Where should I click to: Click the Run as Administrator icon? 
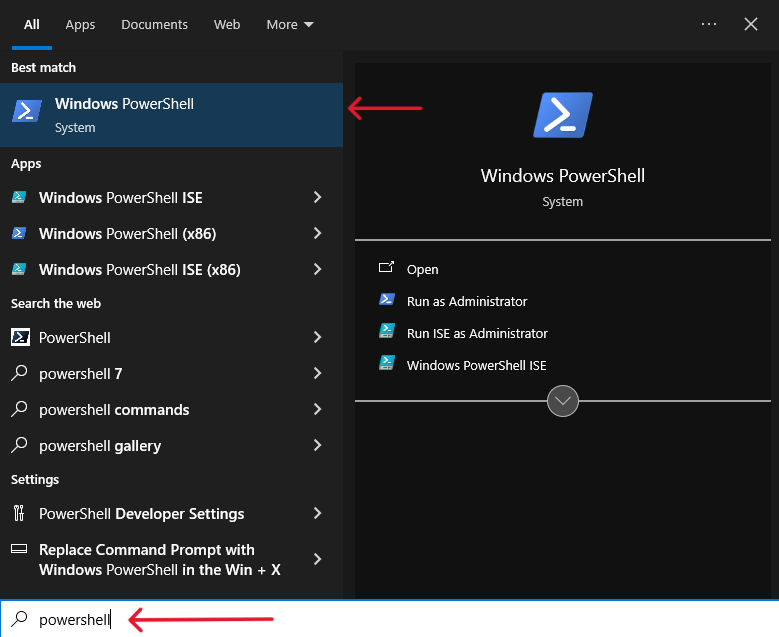pos(387,299)
